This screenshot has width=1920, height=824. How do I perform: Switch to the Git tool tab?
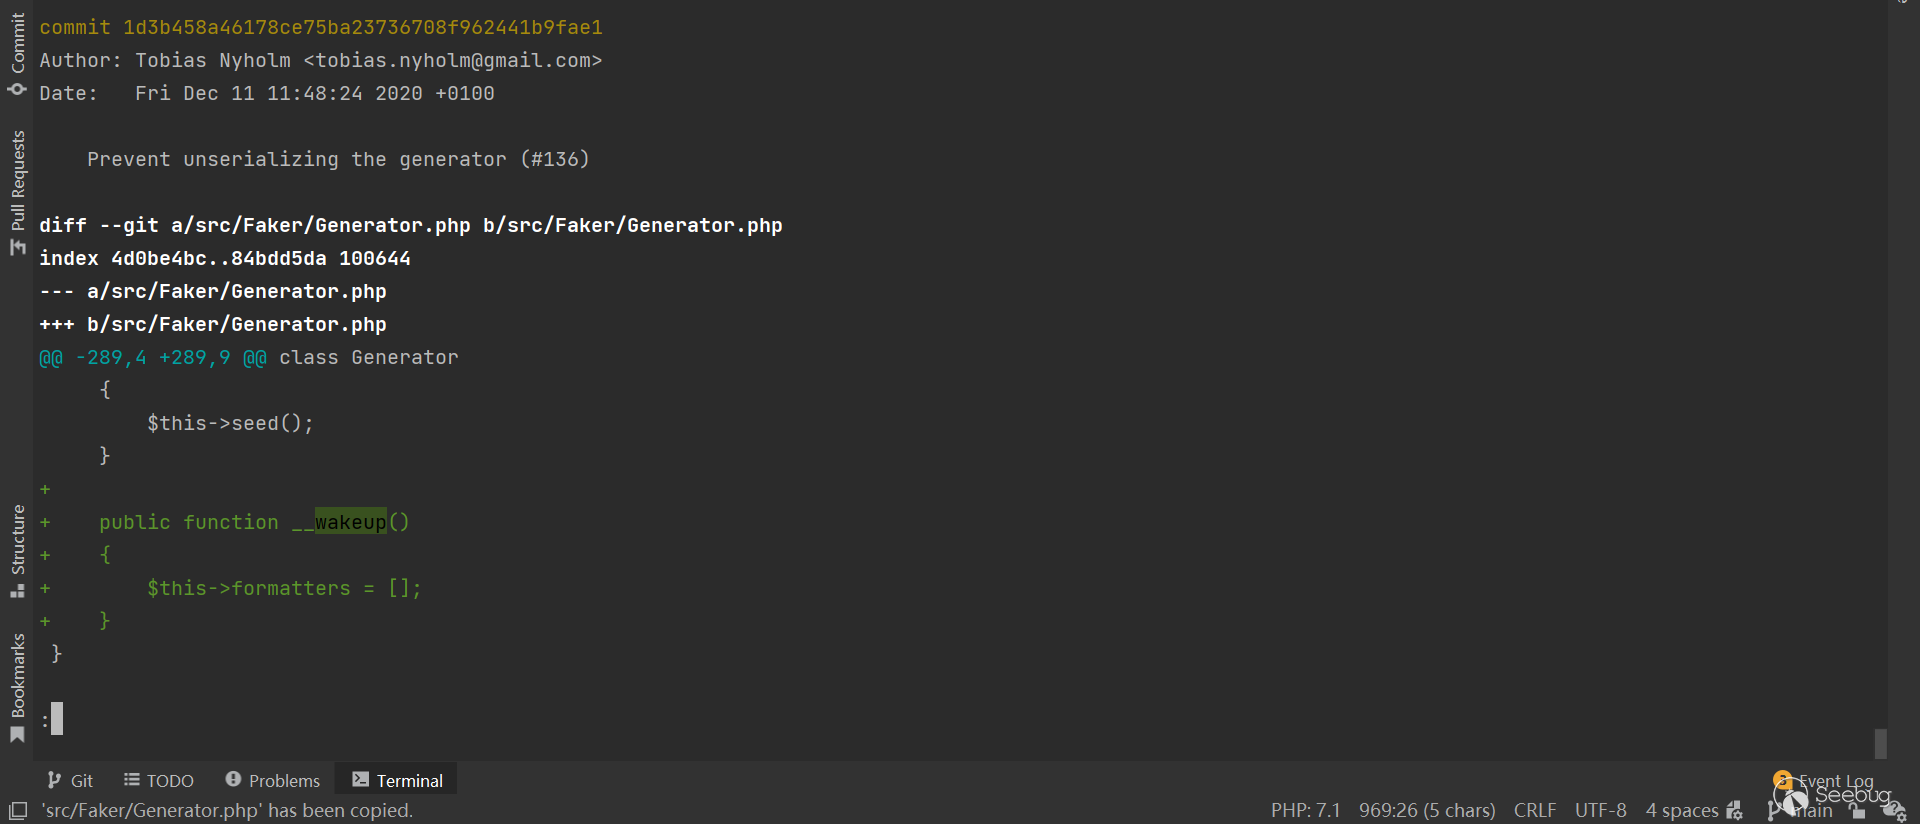coord(70,780)
